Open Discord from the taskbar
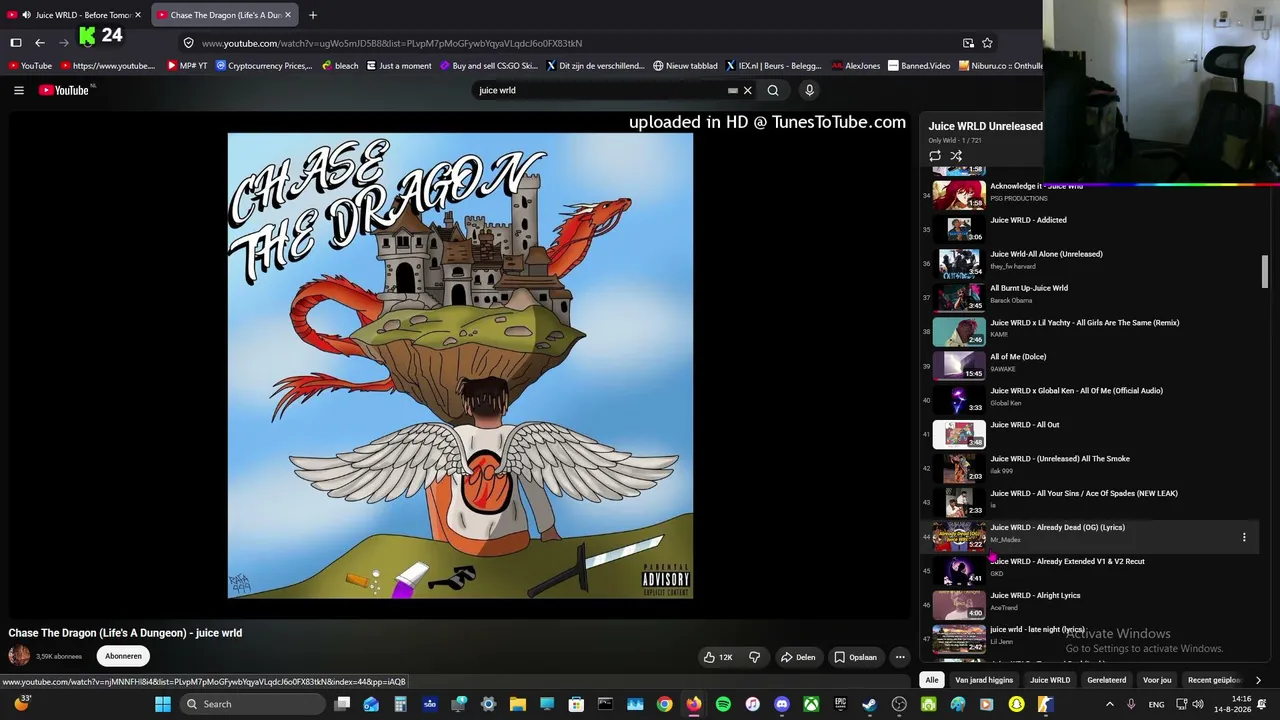The image size is (1280, 720). [x=781, y=704]
